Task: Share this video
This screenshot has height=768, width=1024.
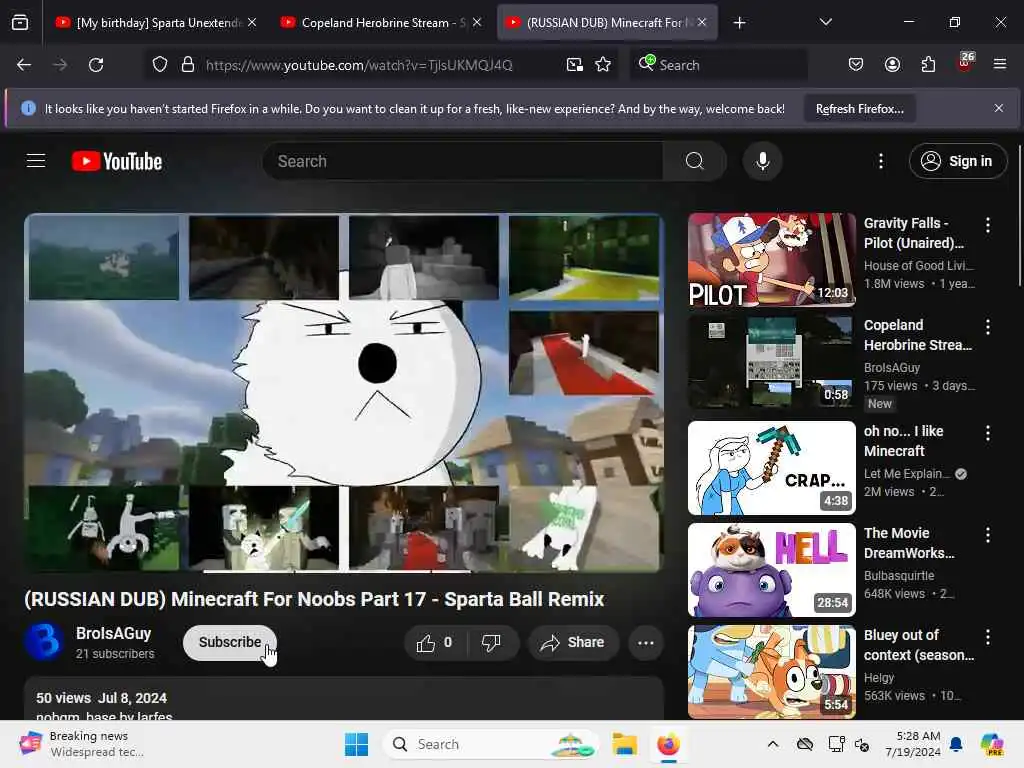Action: pos(573,643)
